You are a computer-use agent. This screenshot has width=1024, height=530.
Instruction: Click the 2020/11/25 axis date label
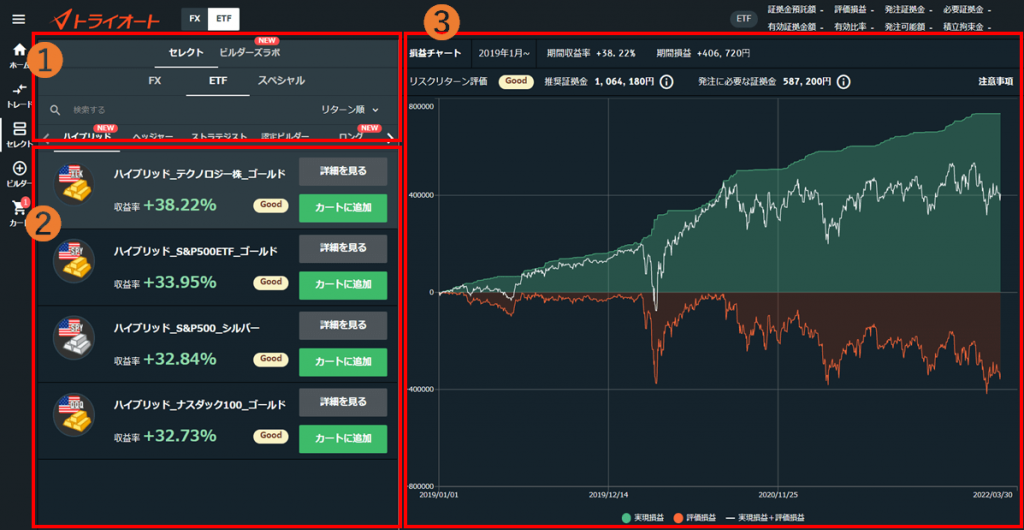pyautogui.click(x=776, y=495)
